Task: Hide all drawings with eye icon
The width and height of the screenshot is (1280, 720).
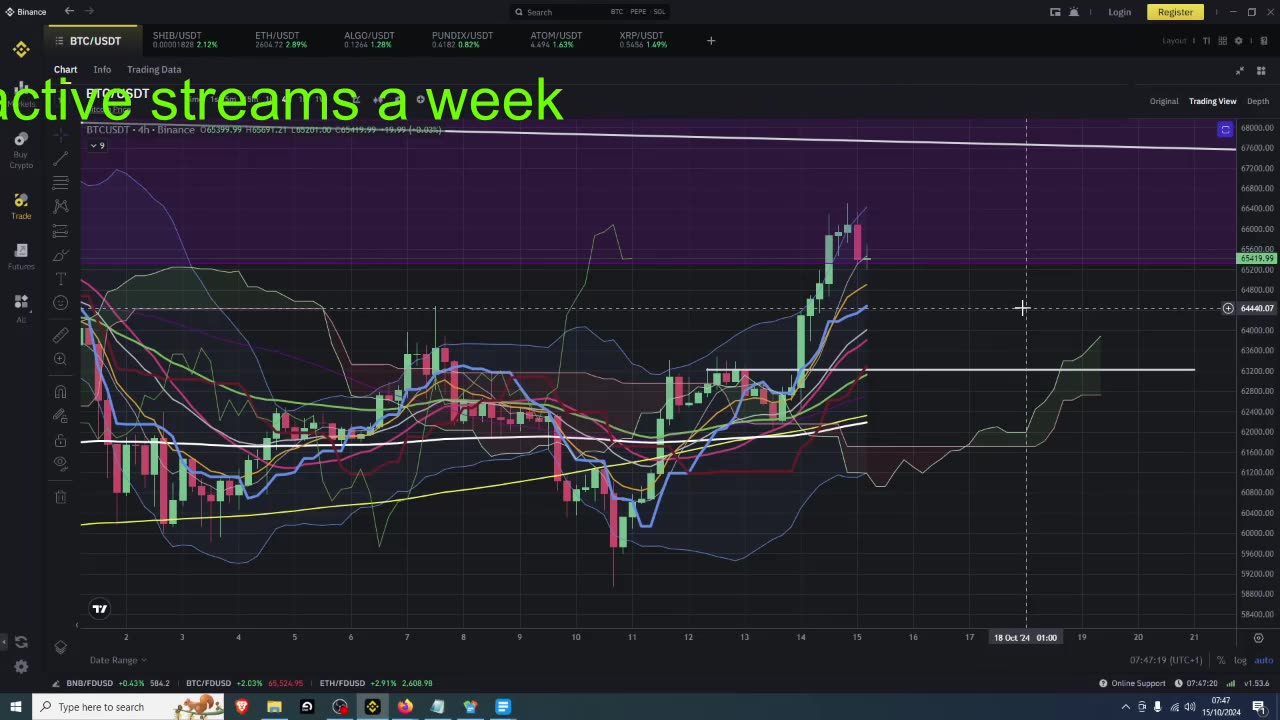Action: (60, 464)
